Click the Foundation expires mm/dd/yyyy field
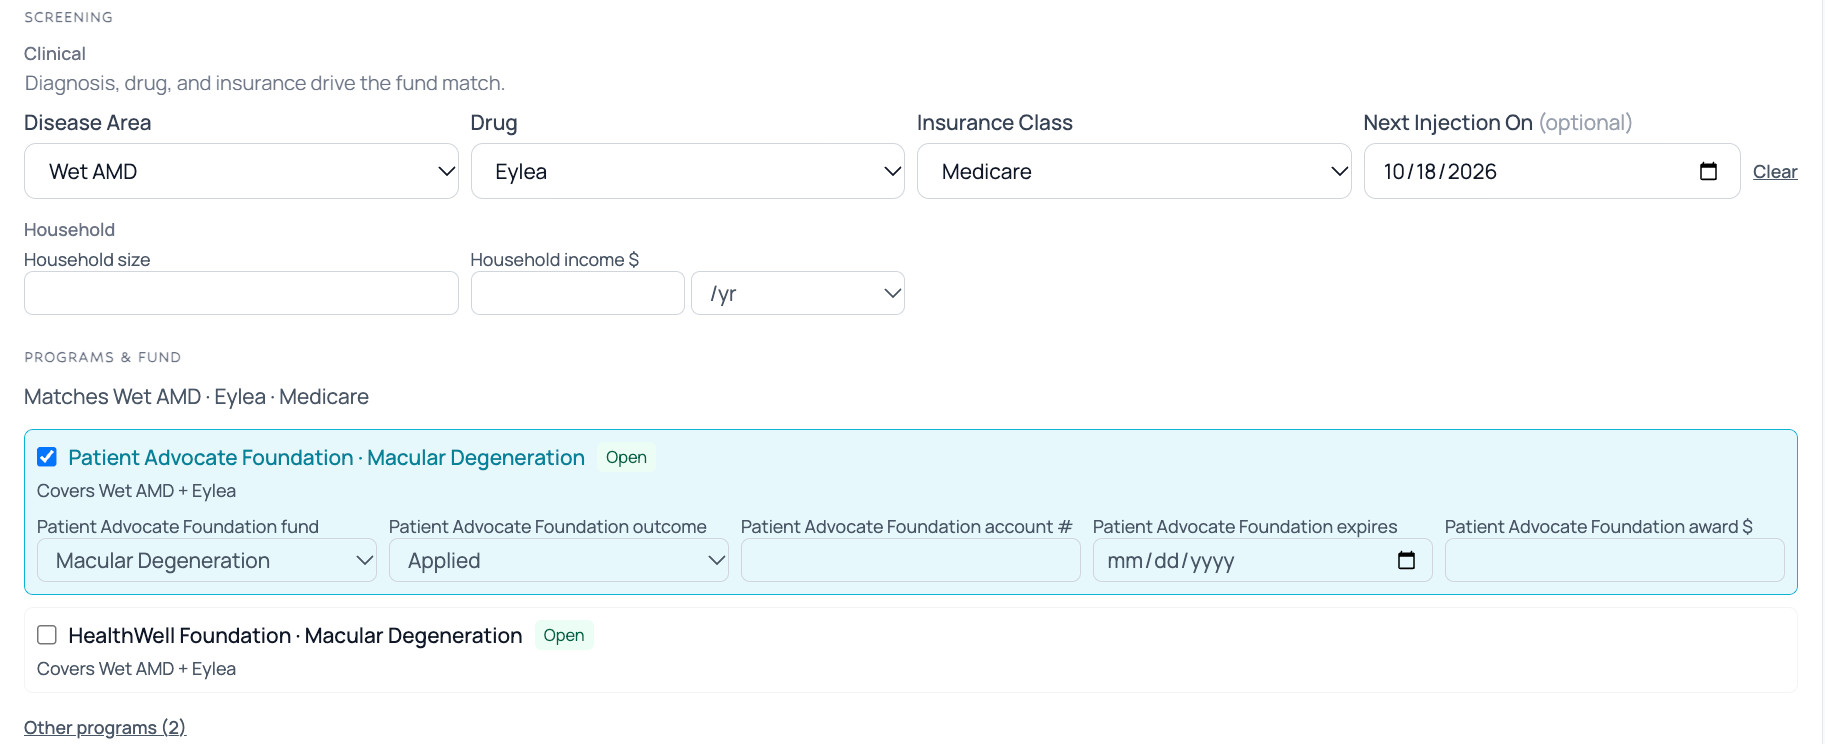The width and height of the screenshot is (1825, 744). tap(1263, 560)
